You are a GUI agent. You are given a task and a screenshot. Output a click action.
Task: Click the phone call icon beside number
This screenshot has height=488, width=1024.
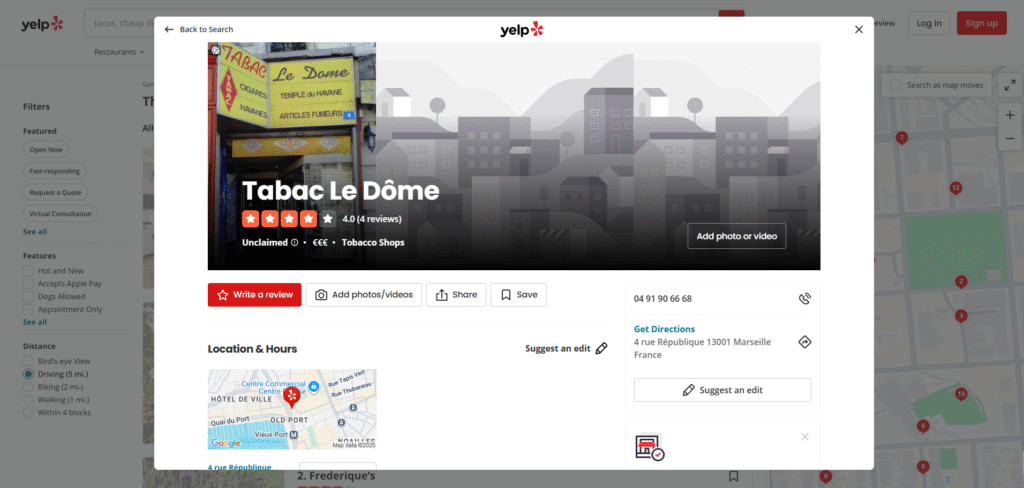805,299
